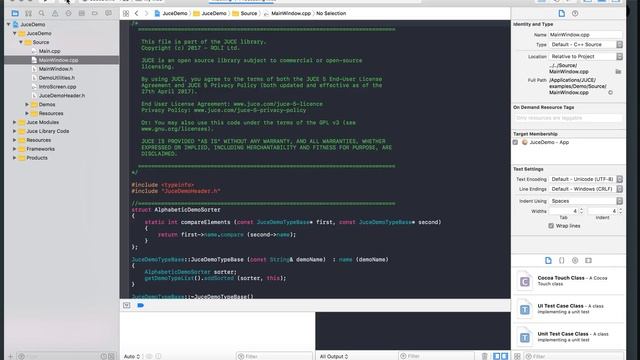Show the Media library

588,260
